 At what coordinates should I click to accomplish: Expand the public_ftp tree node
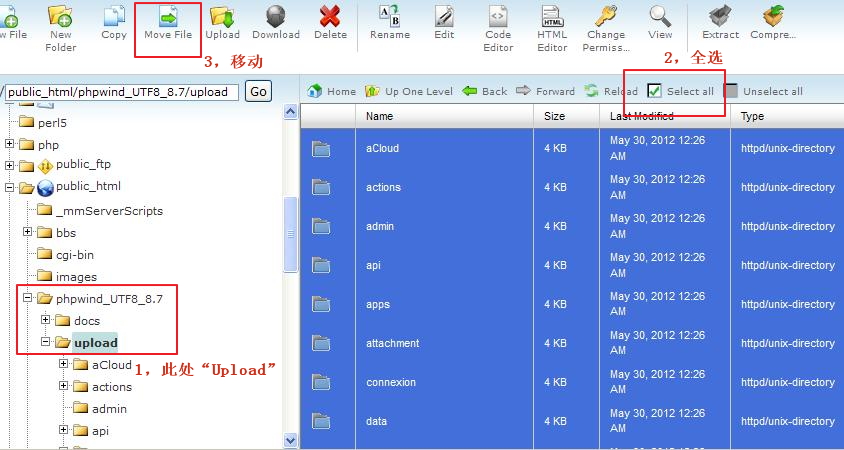(x=10, y=165)
